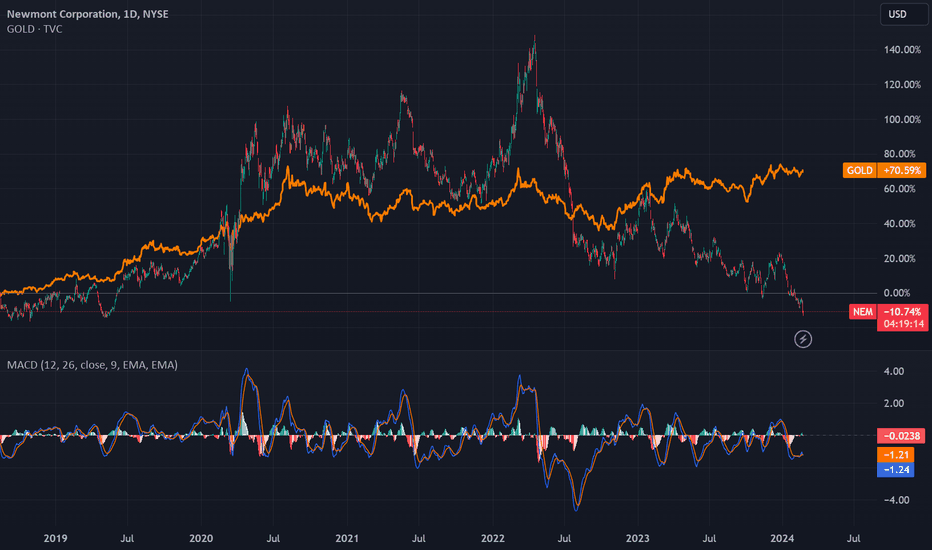This screenshot has height=550, width=932.
Task: Click the 04:19:14 countdown timer
Action: (x=902, y=325)
